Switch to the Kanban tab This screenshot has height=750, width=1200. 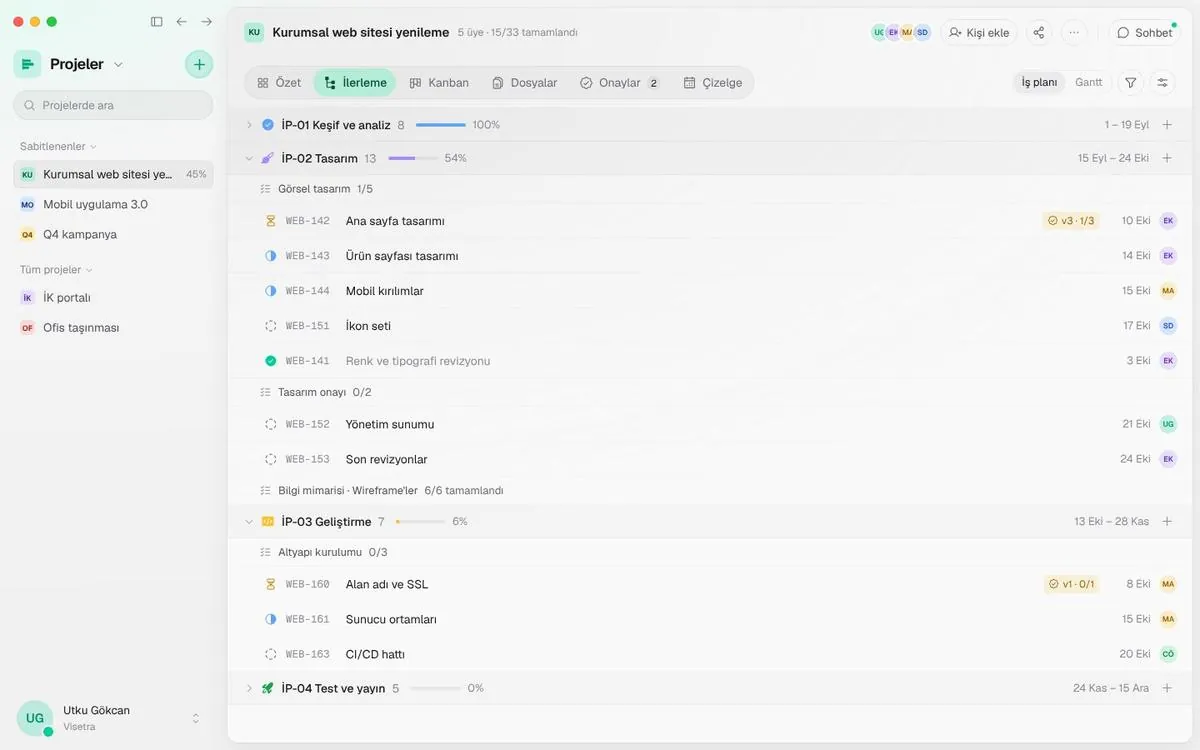click(439, 83)
